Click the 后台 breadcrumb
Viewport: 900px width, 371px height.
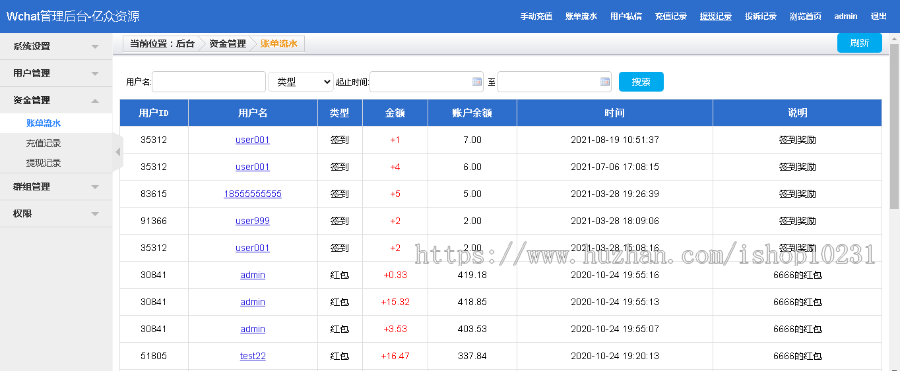point(185,44)
